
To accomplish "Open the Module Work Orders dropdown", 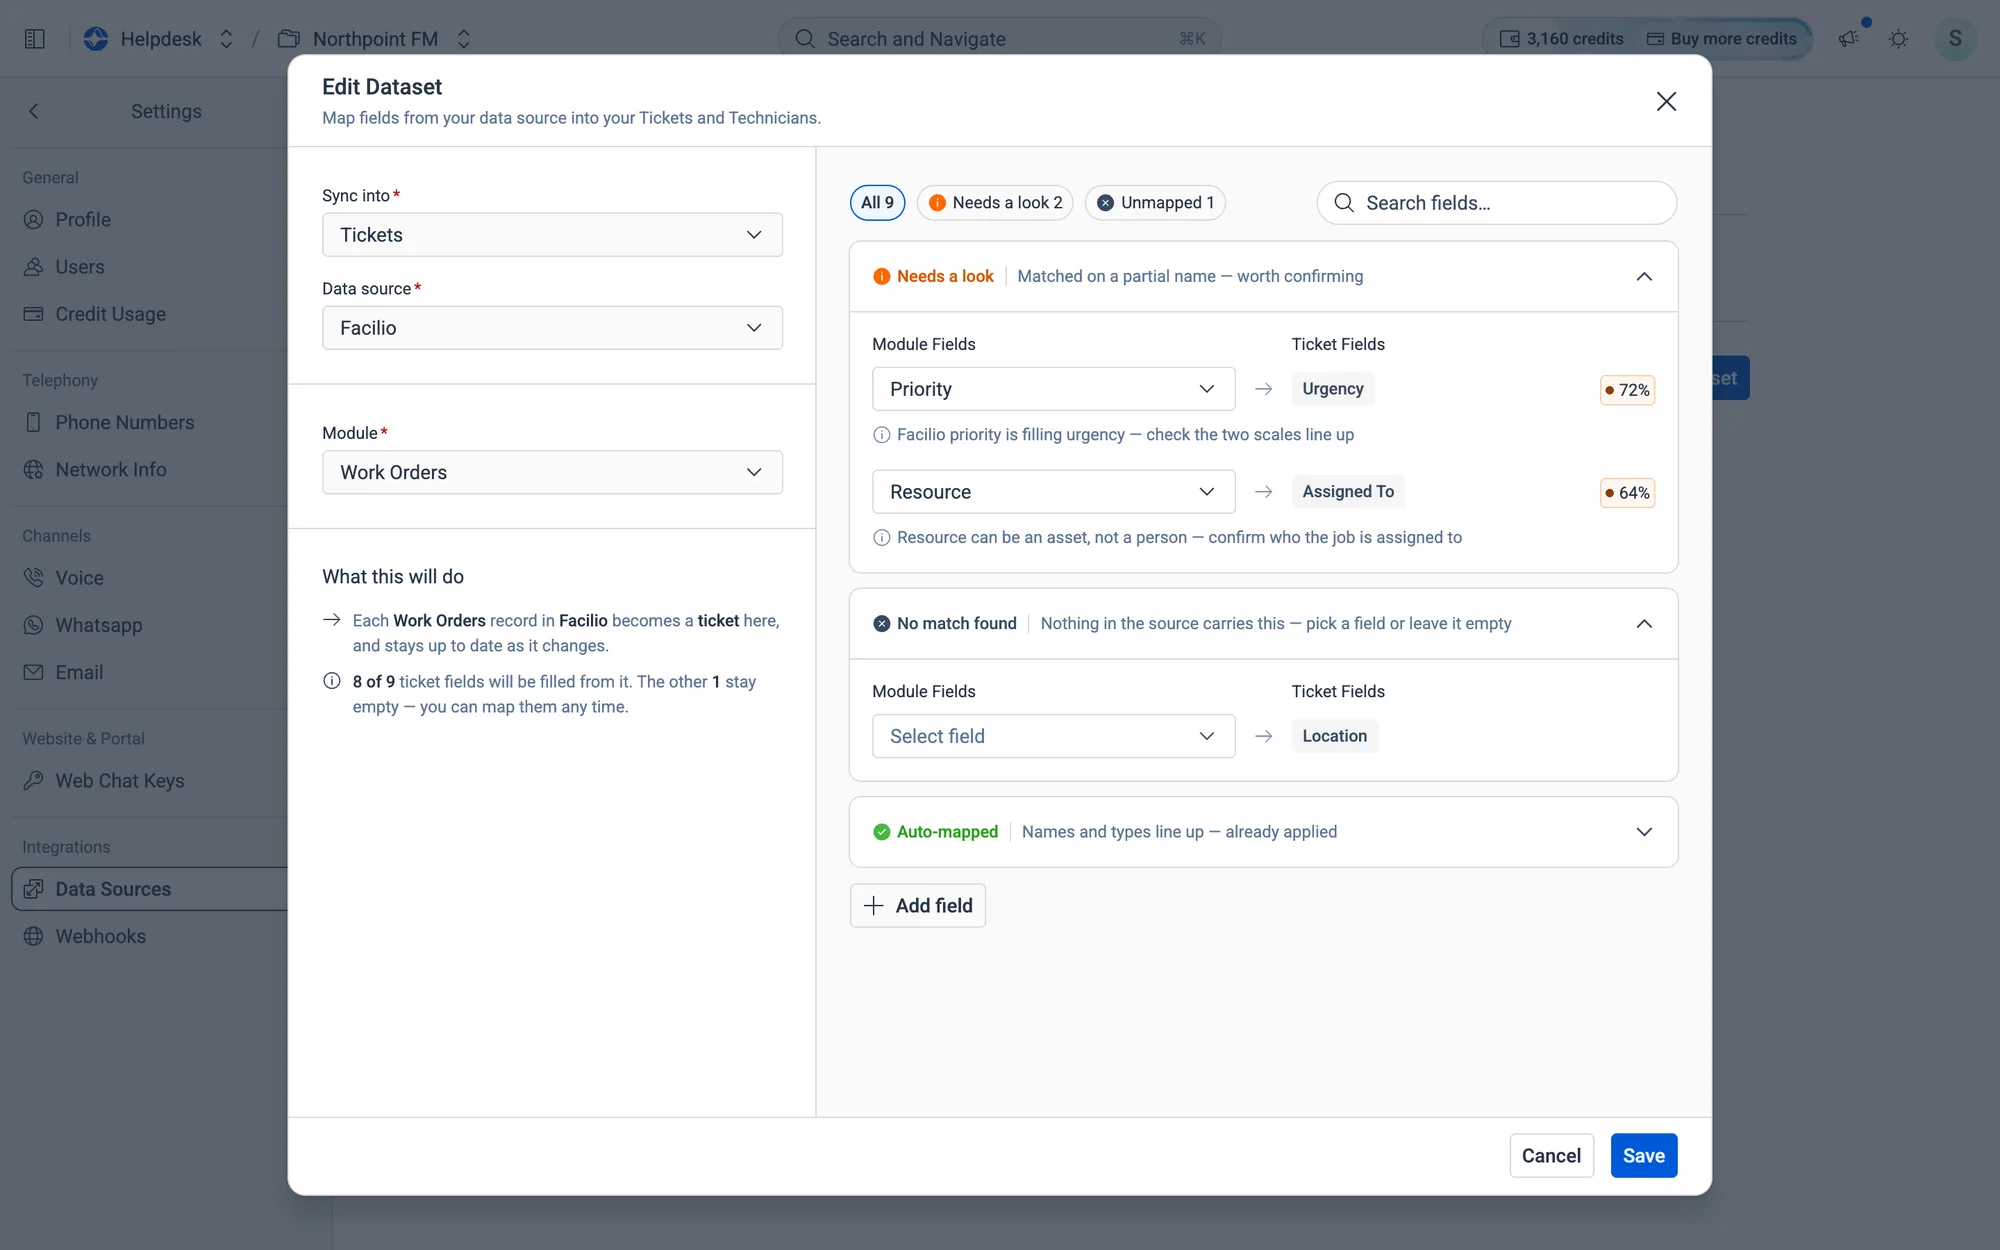I will pyautogui.click(x=552, y=472).
